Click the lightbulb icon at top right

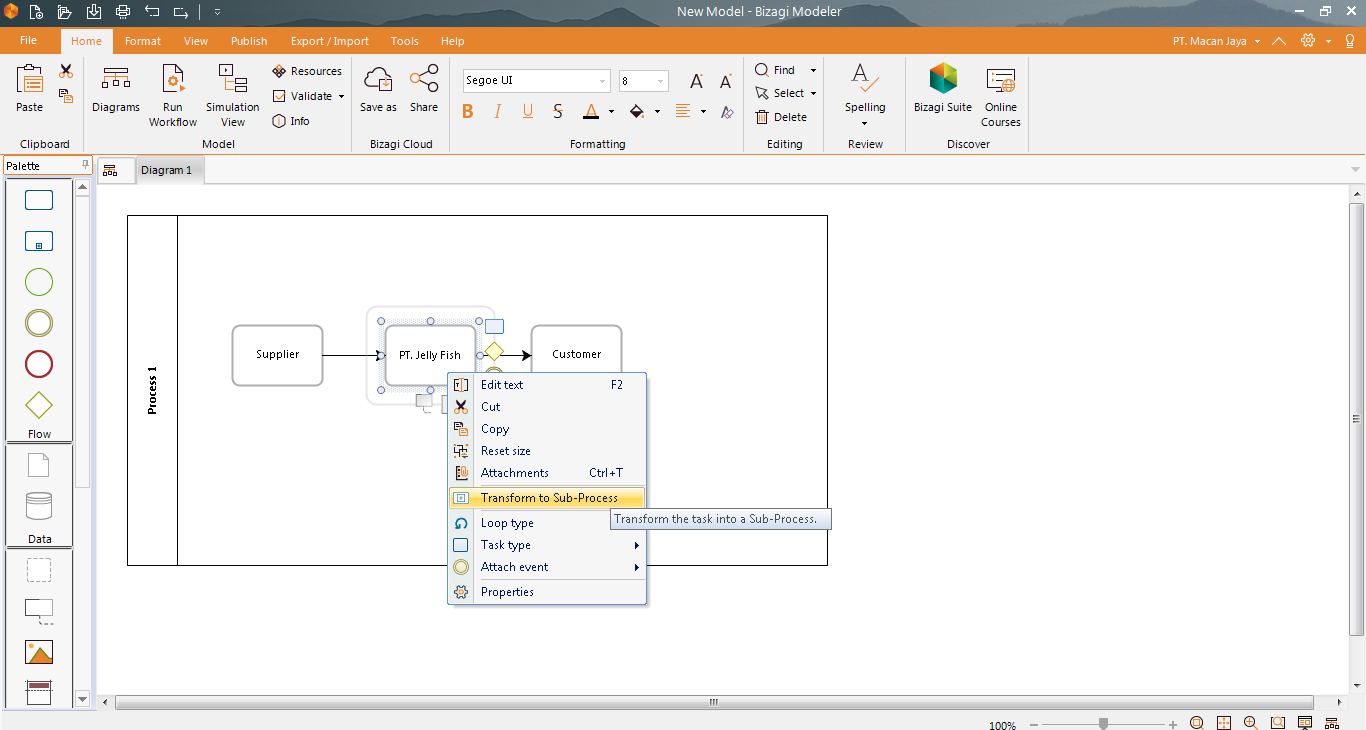(x=1350, y=41)
